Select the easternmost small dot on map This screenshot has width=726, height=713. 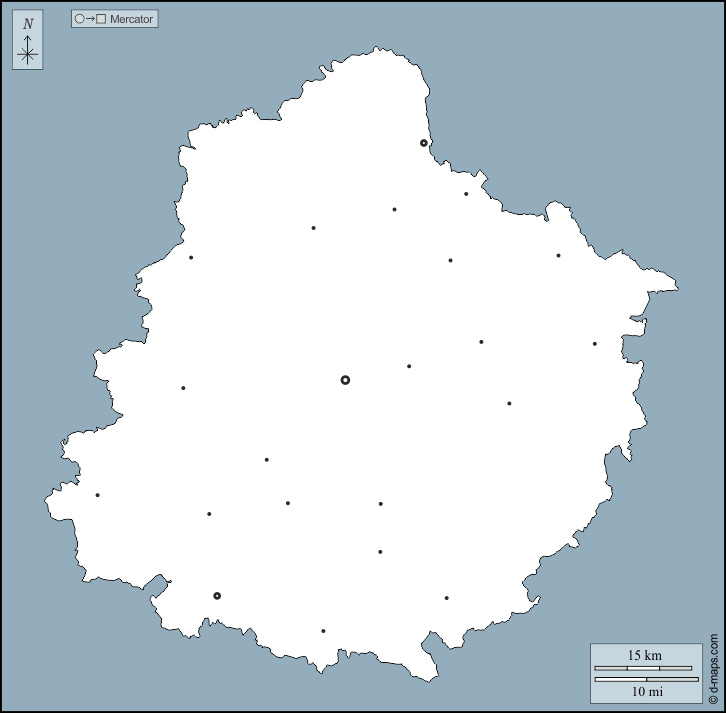pos(594,344)
